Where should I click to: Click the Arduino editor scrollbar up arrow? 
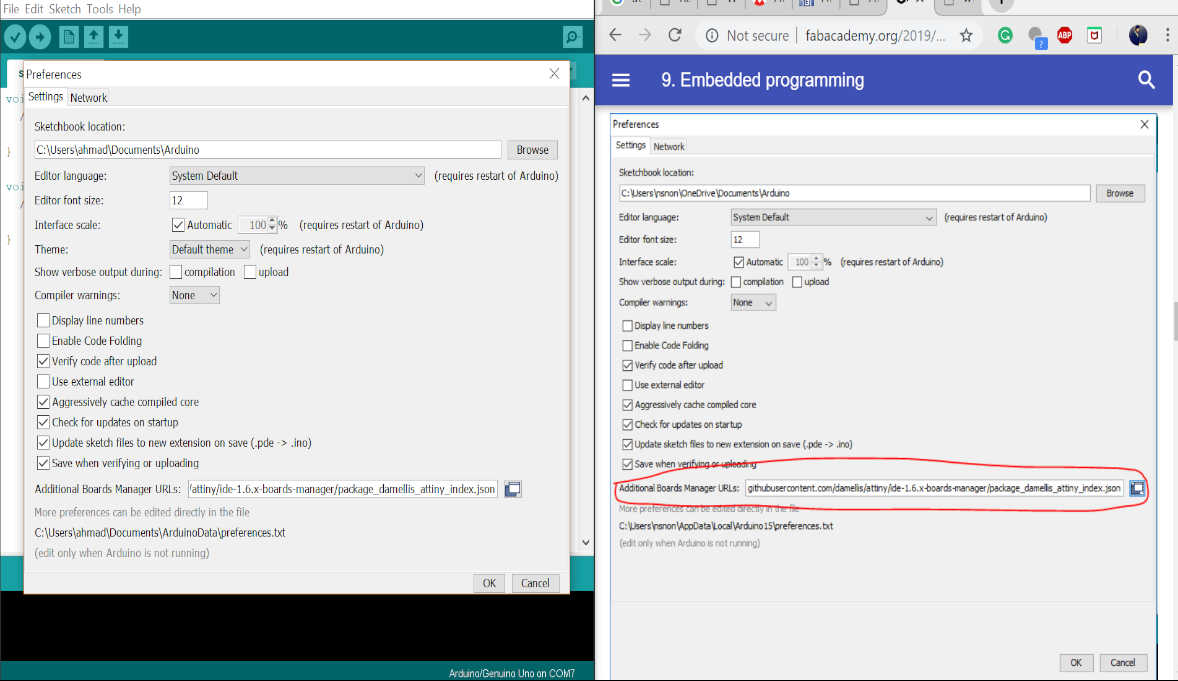point(586,98)
